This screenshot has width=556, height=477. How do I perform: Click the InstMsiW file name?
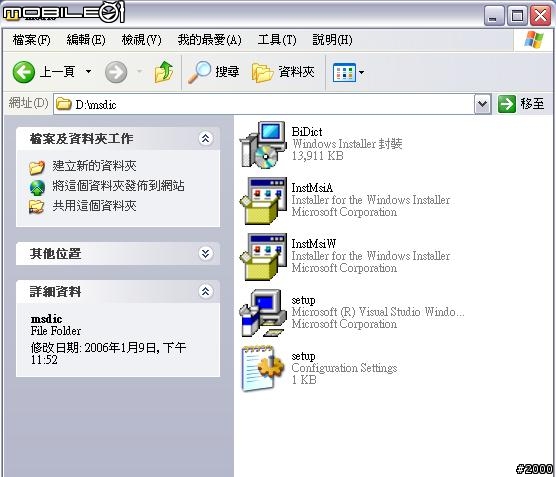314,244
